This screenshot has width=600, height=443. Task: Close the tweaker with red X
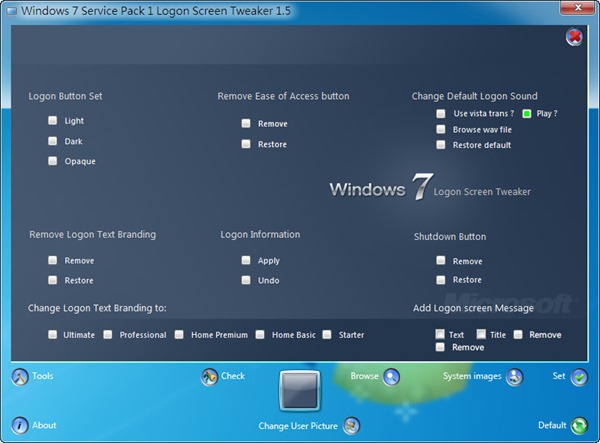click(x=574, y=37)
